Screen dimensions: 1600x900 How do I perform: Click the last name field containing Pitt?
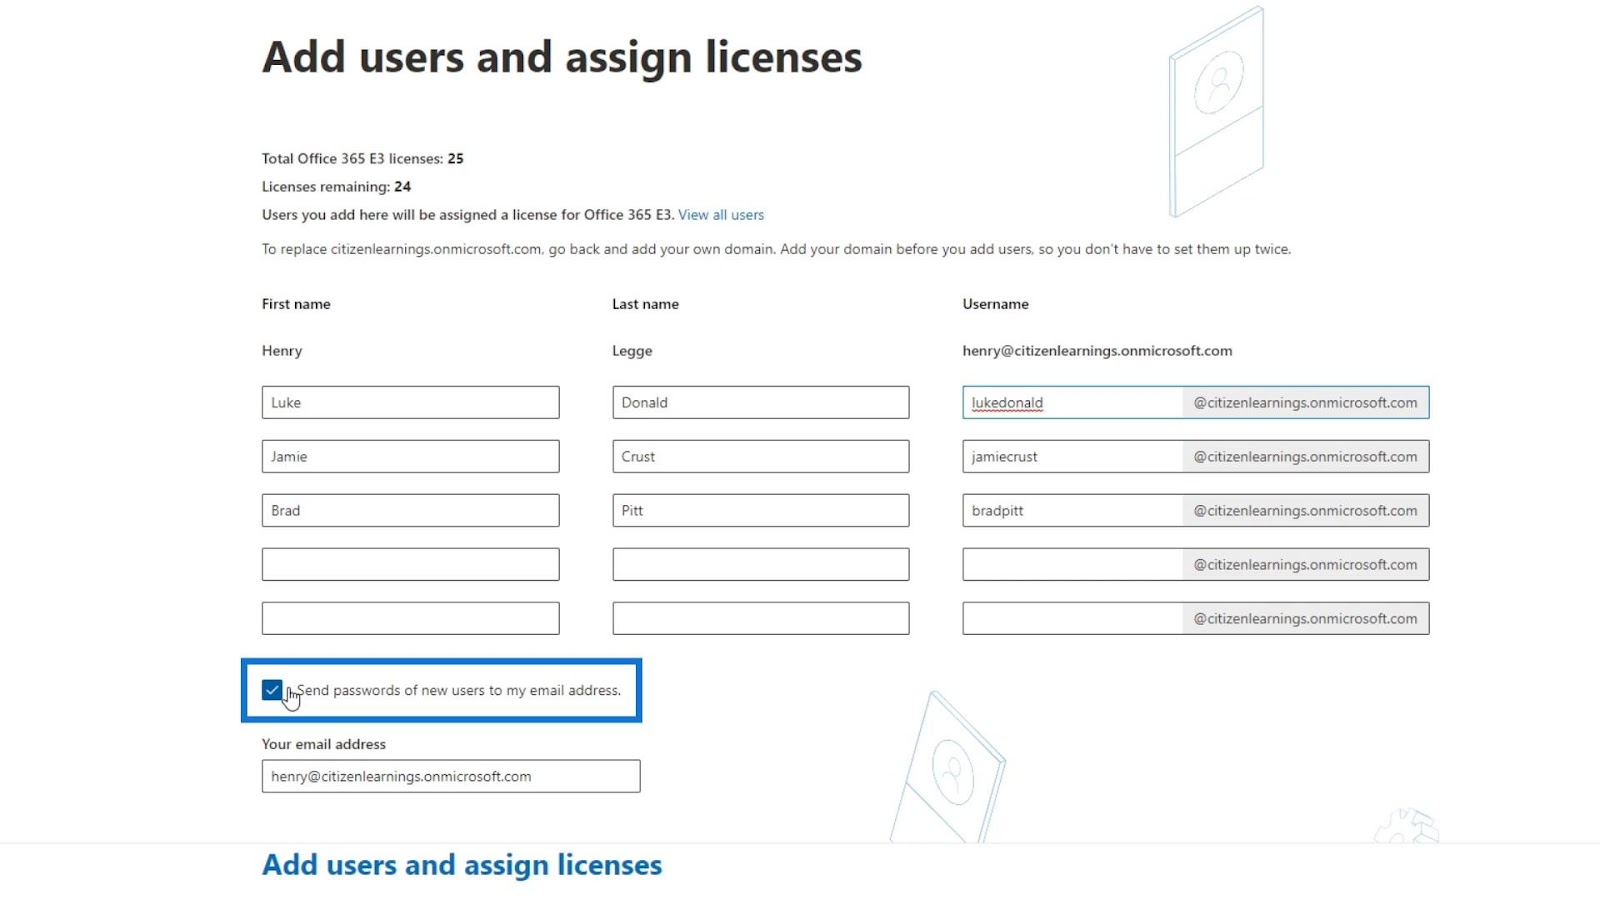coord(761,511)
